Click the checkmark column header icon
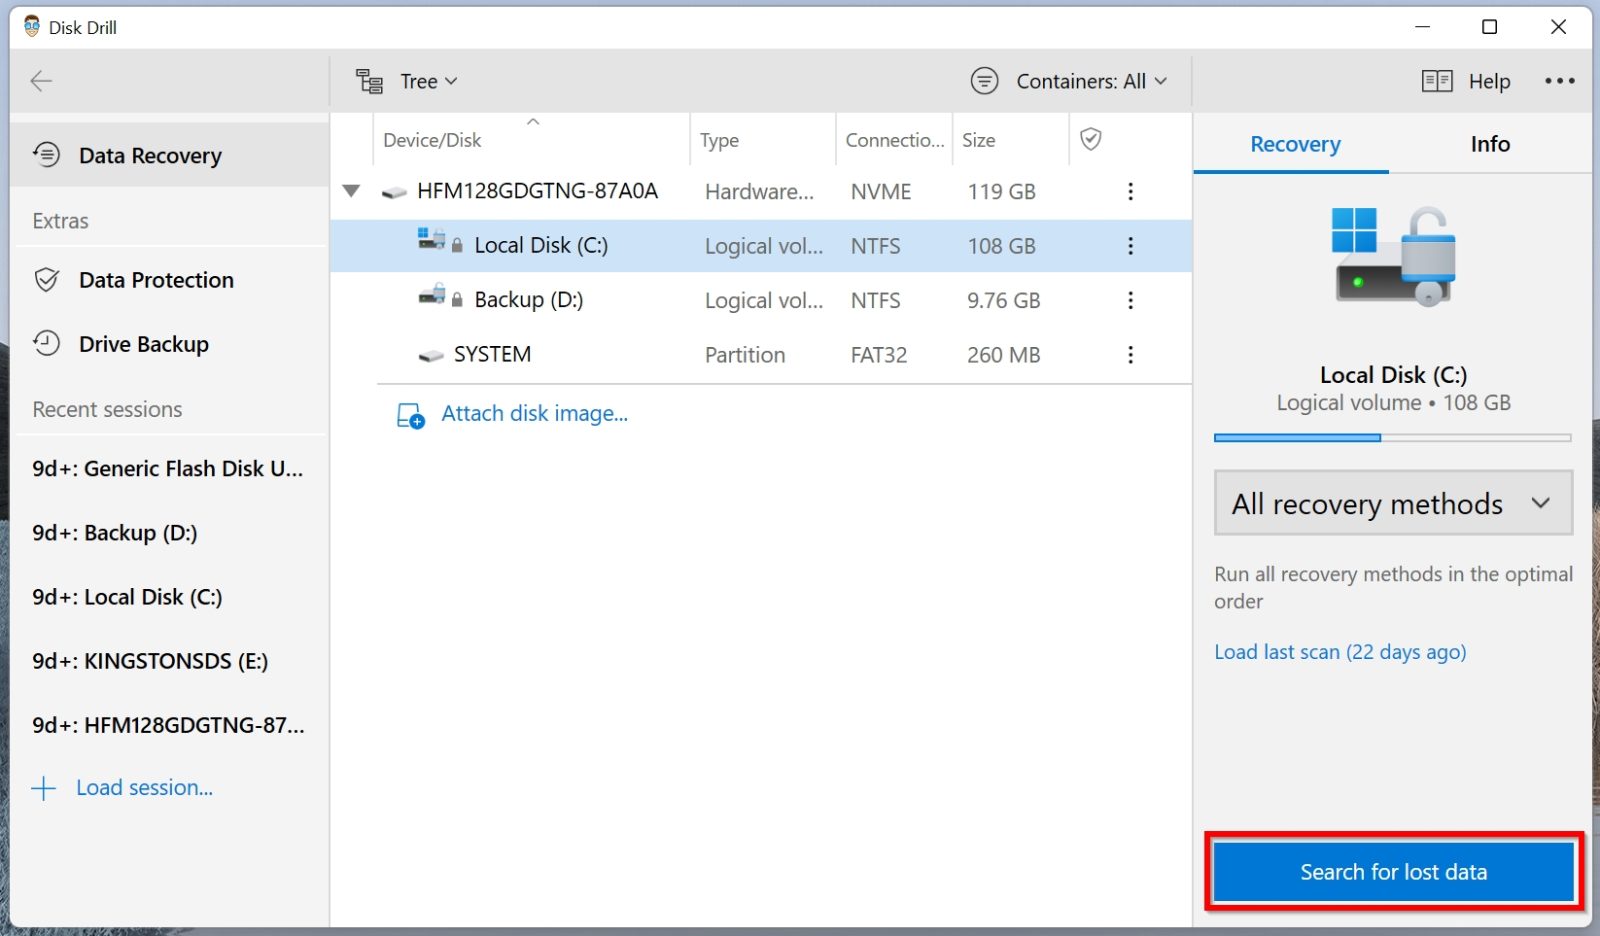Viewport: 1600px width, 936px height. pyautogui.click(x=1091, y=140)
